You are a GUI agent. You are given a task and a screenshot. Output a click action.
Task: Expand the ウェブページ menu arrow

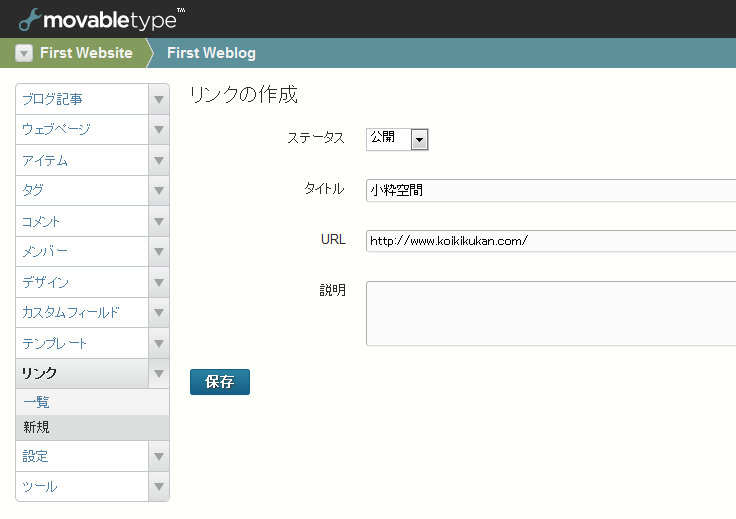point(159,130)
